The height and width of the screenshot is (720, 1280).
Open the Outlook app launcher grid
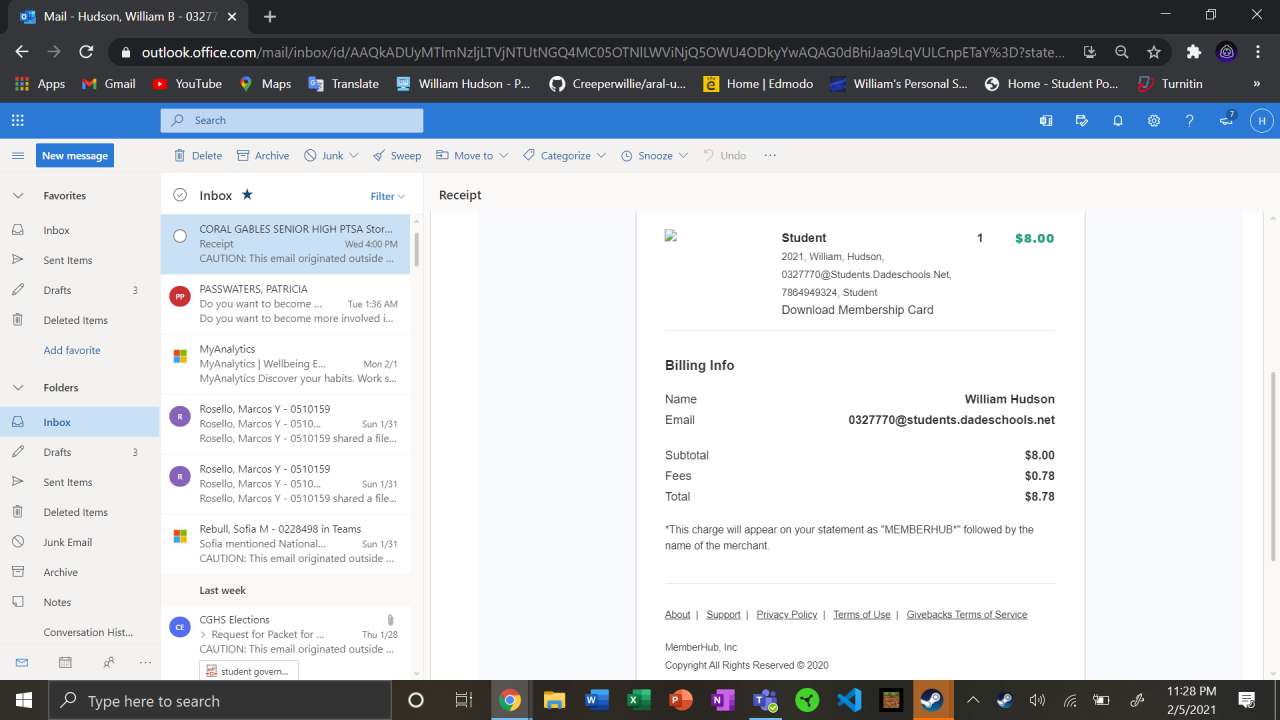click(x=17, y=120)
